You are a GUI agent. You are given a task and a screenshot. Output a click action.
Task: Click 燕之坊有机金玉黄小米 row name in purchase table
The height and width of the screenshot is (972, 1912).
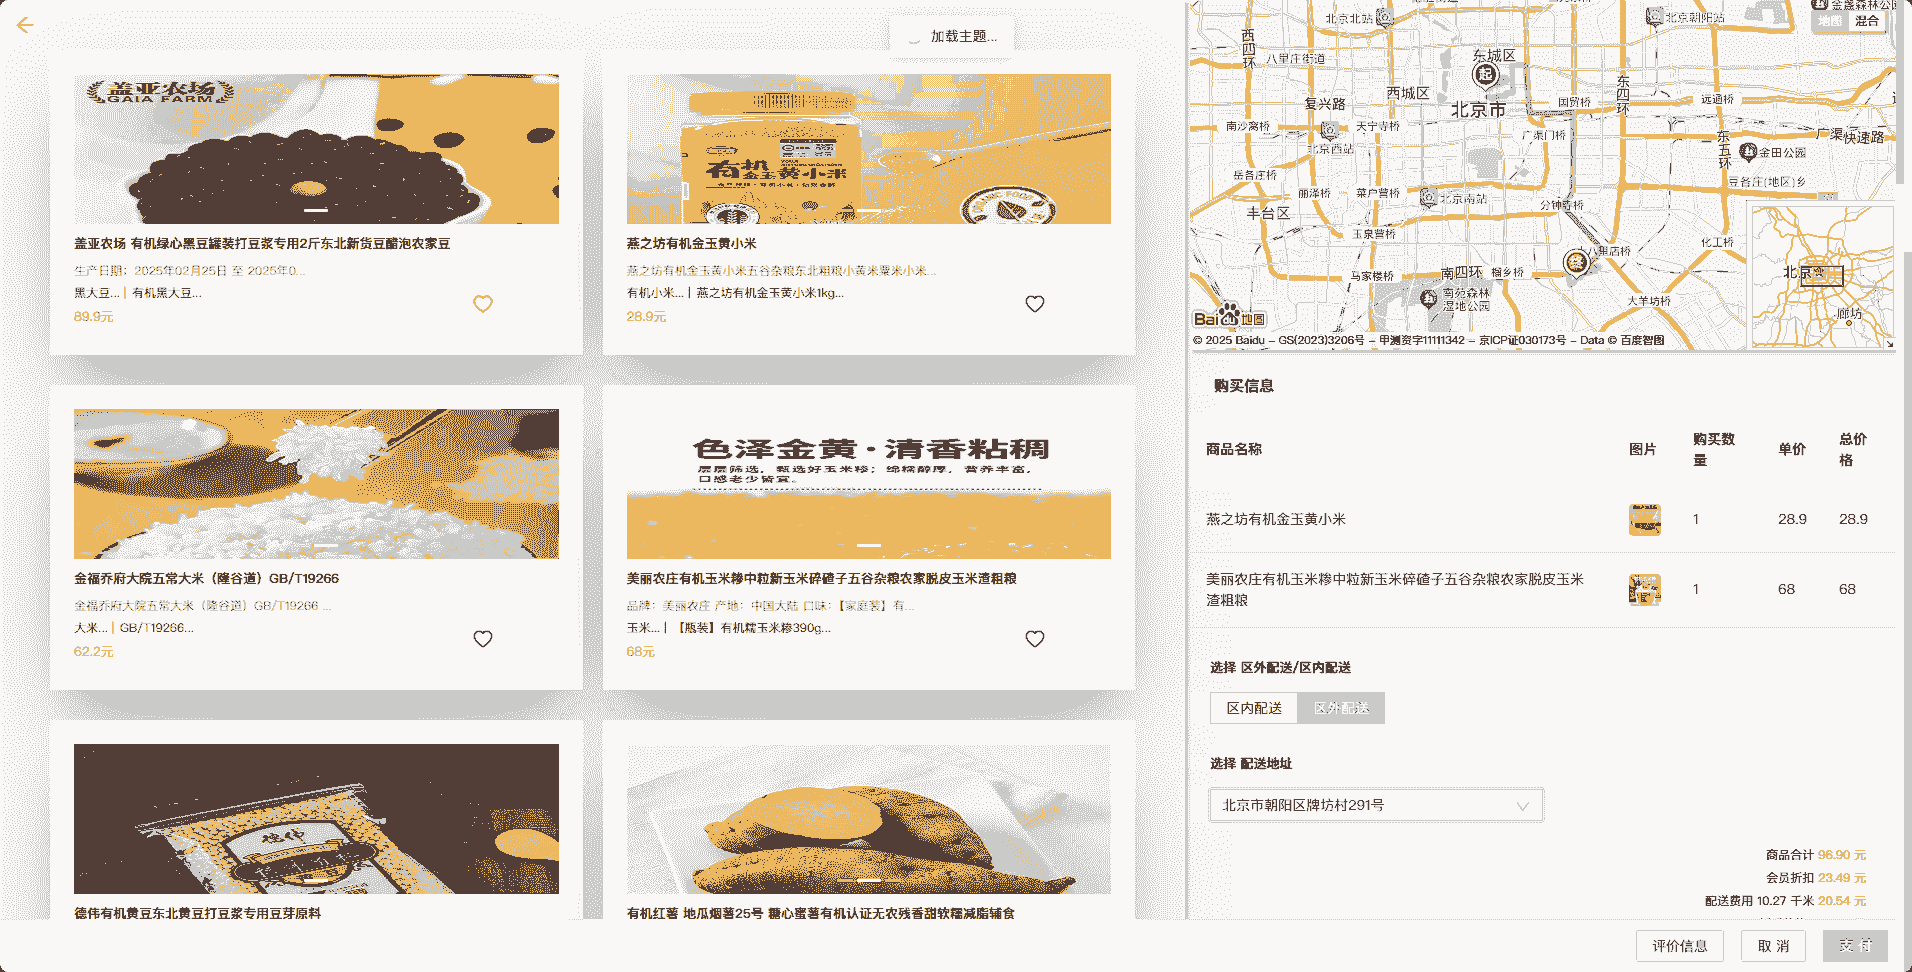[1275, 520]
